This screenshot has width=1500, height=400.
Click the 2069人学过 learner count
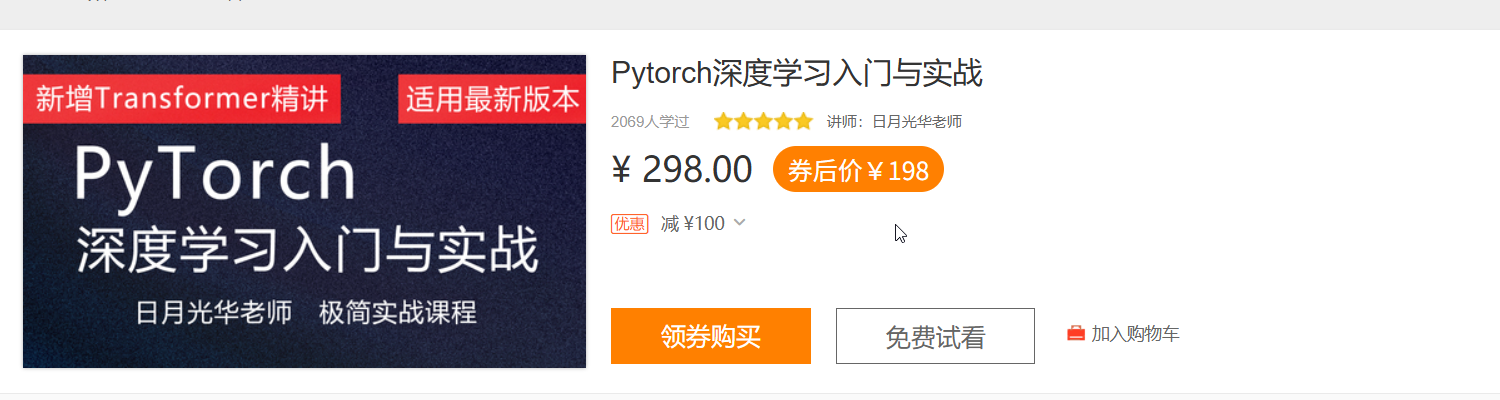(x=650, y=122)
